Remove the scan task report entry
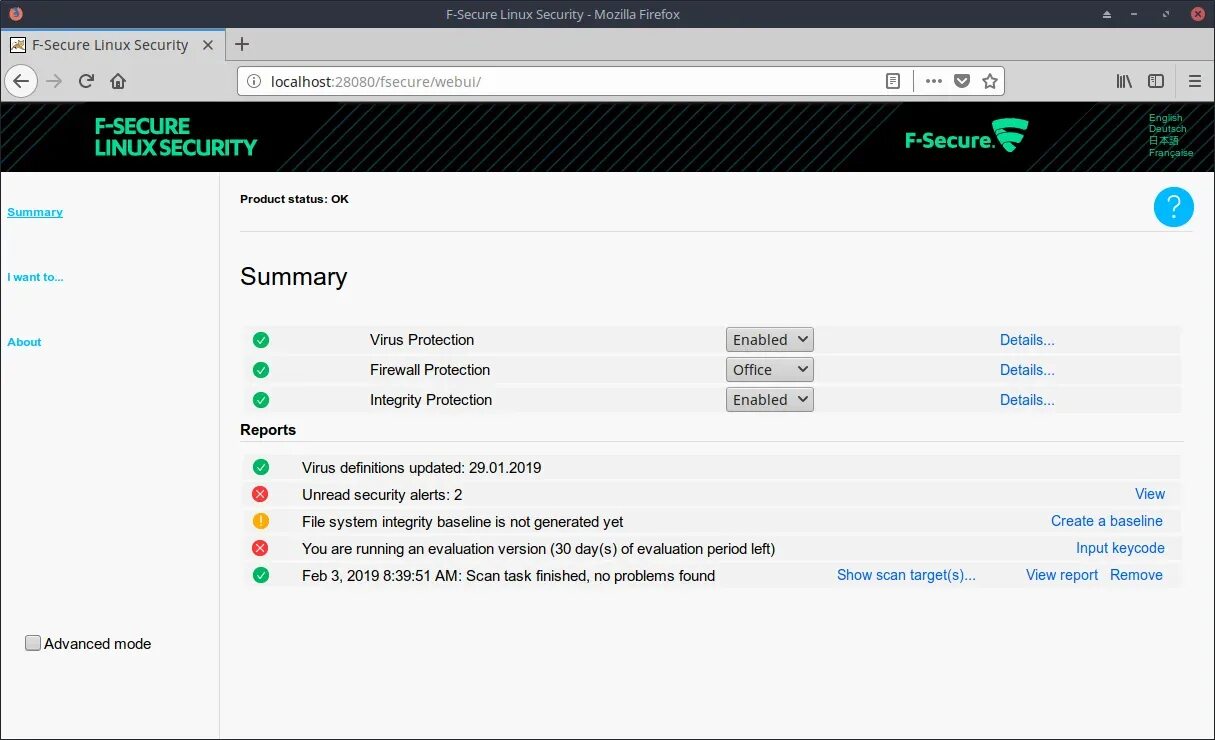Viewport: 1215px width, 740px height. pos(1136,575)
